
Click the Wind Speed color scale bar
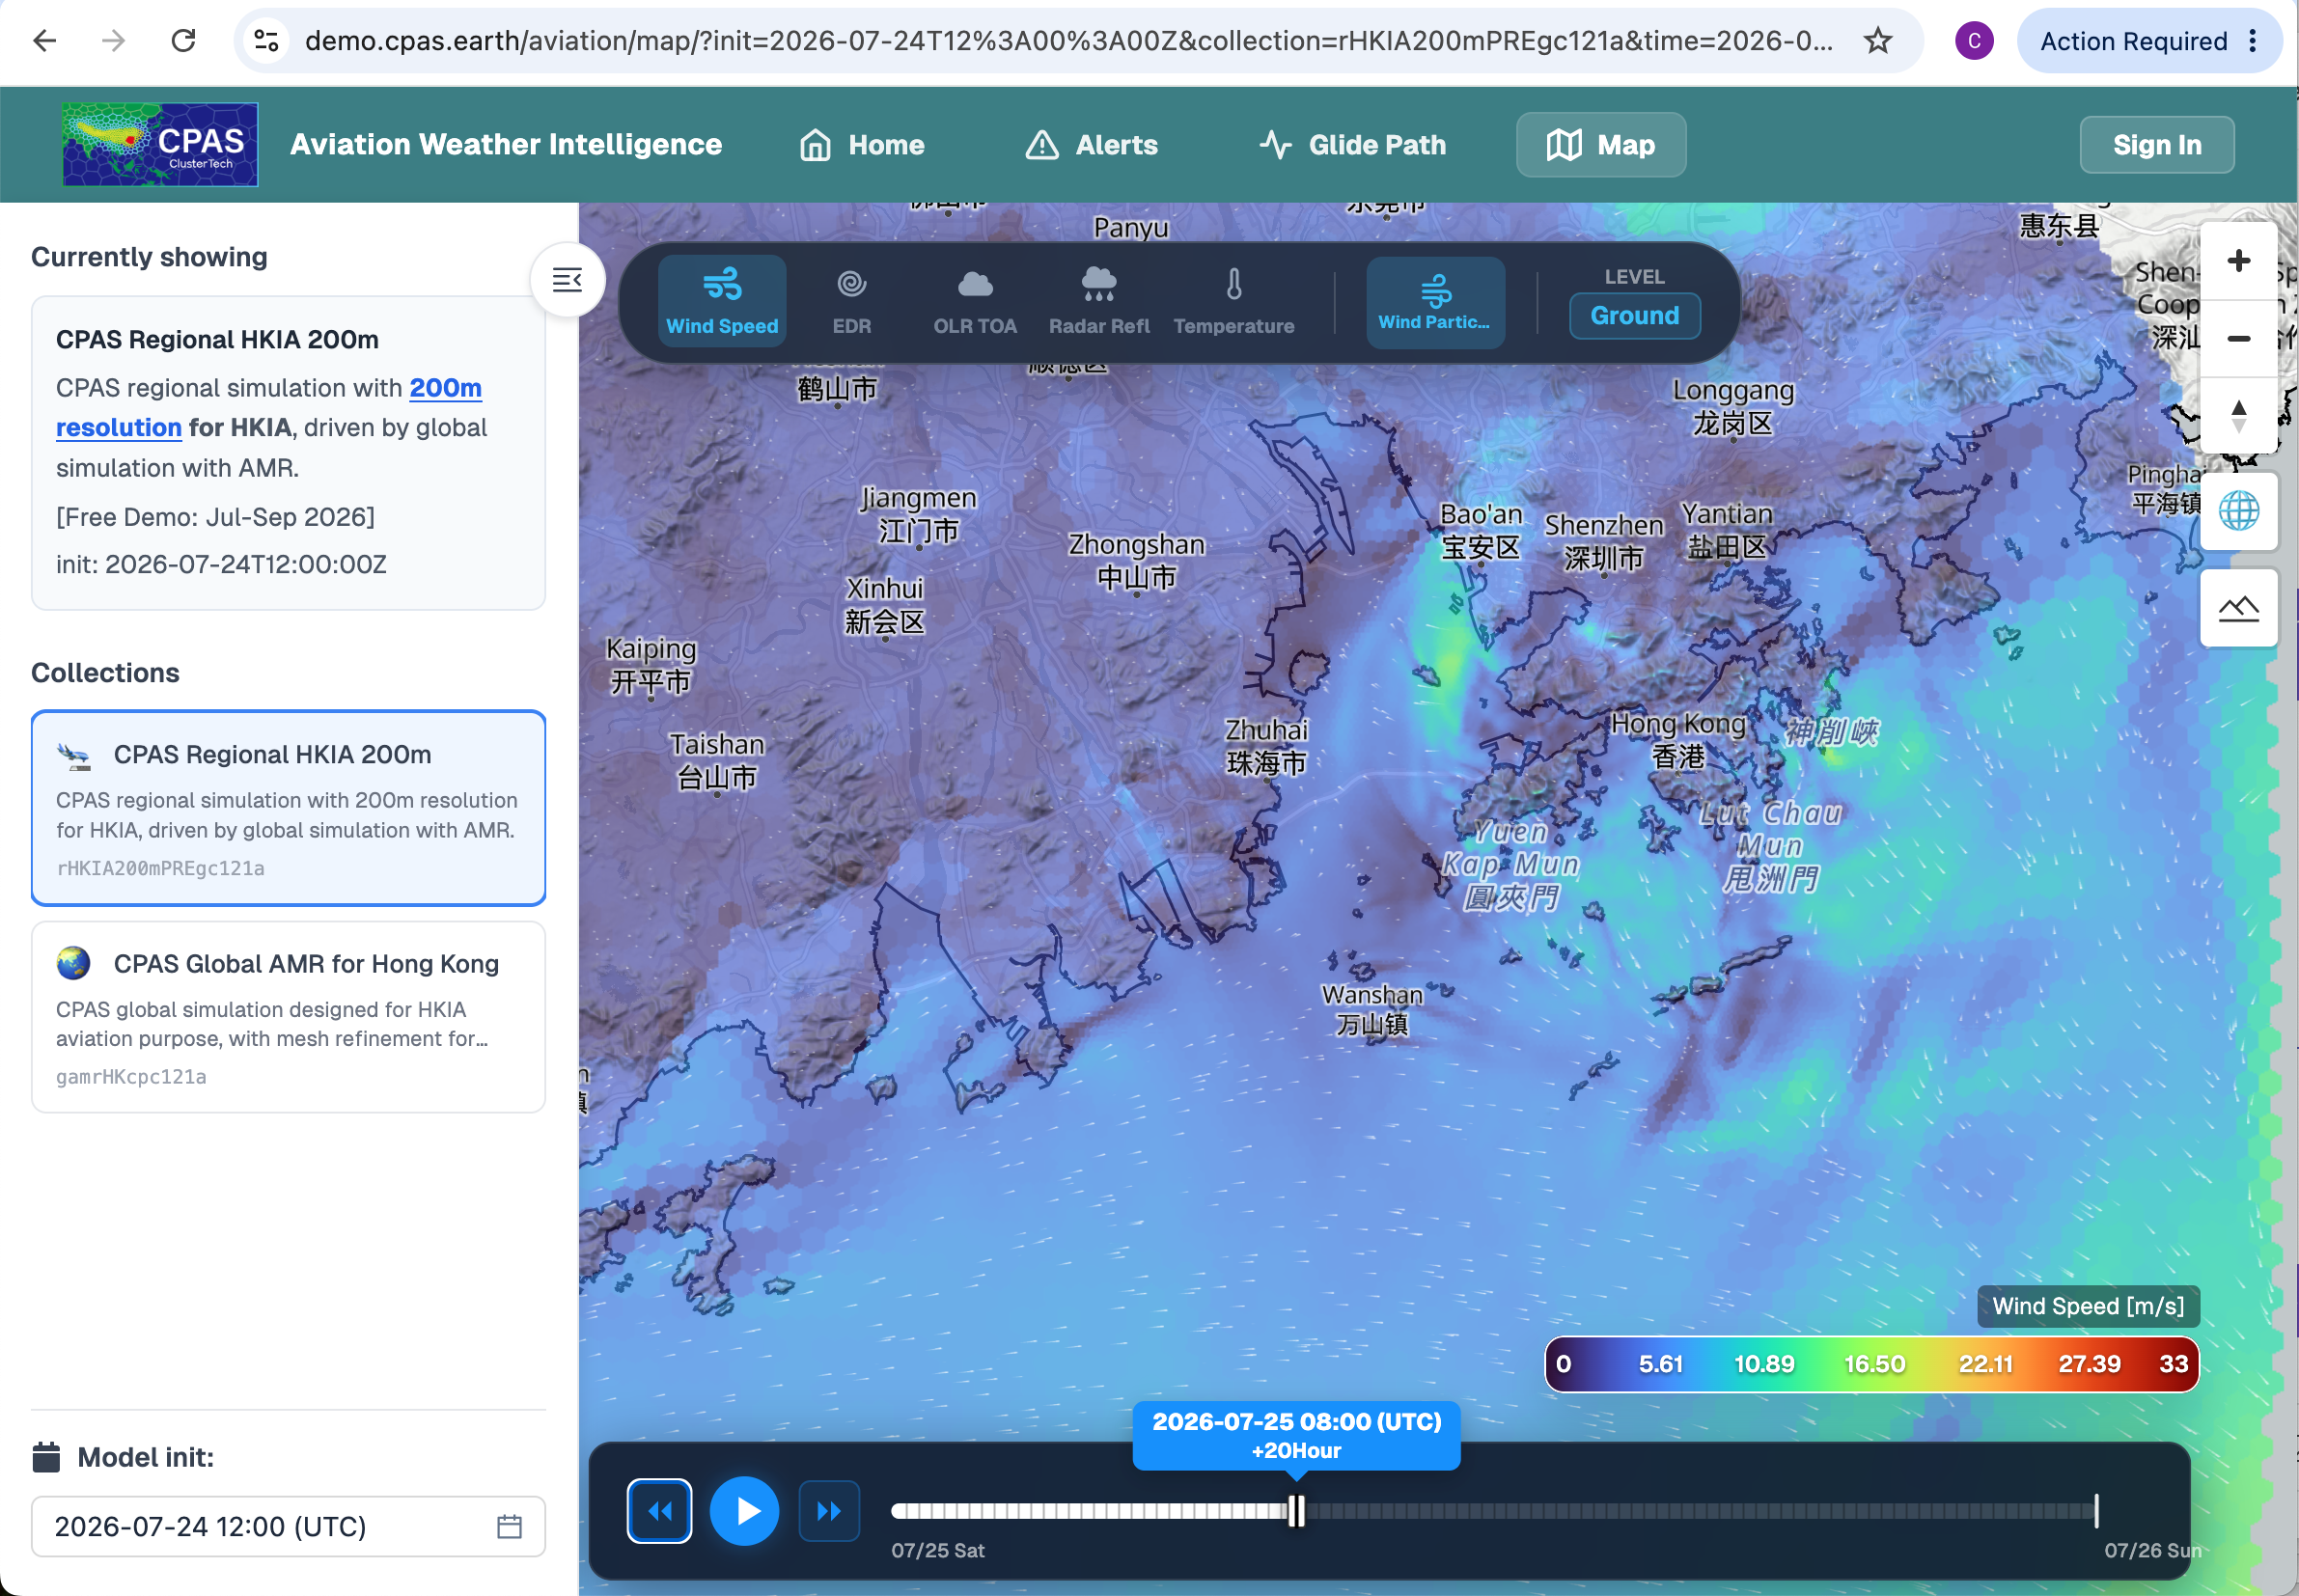[x=1870, y=1364]
